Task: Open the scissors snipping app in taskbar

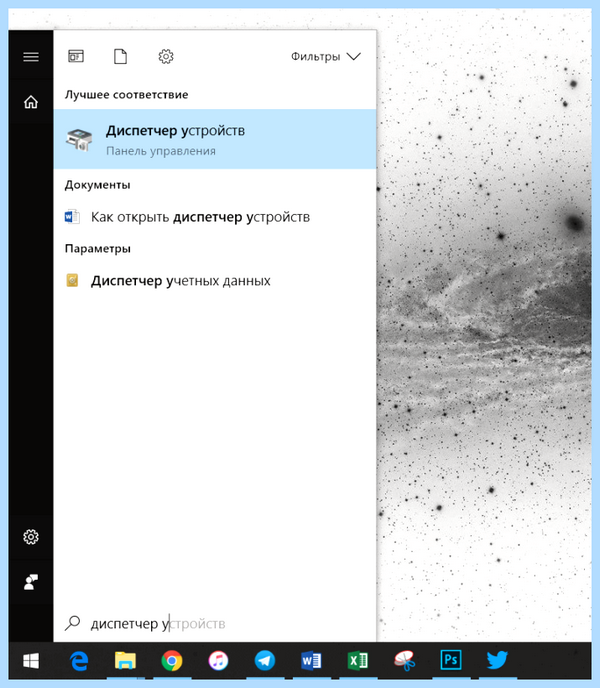Action: point(404,661)
